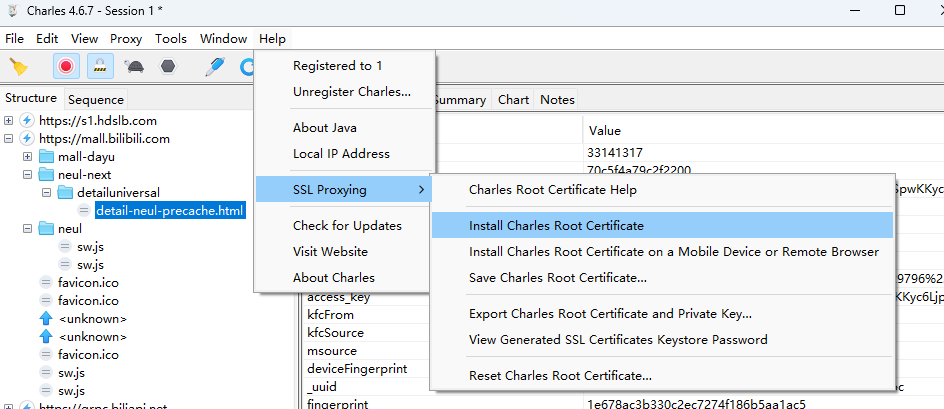Open the Edit menu
The image size is (944, 409).
coord(47,39)
